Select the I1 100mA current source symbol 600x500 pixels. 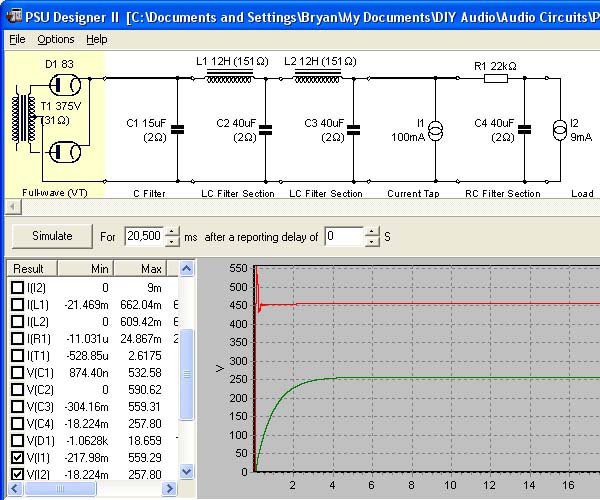tap(435, 131)
